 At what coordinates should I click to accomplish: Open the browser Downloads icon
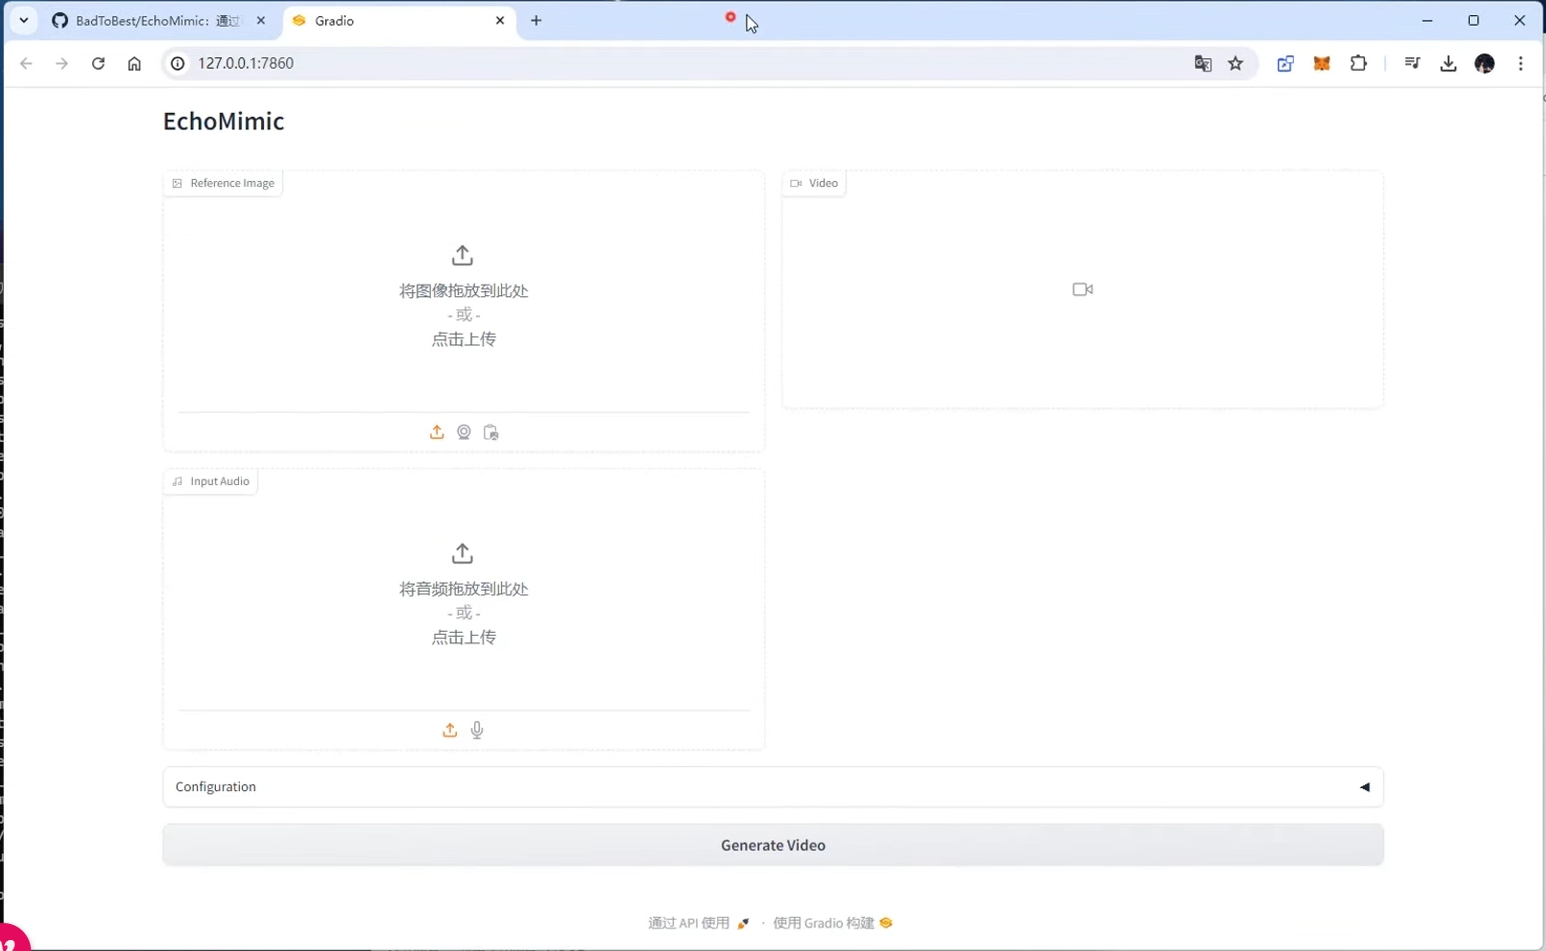pyautogui.click(x=1448, y=63)
